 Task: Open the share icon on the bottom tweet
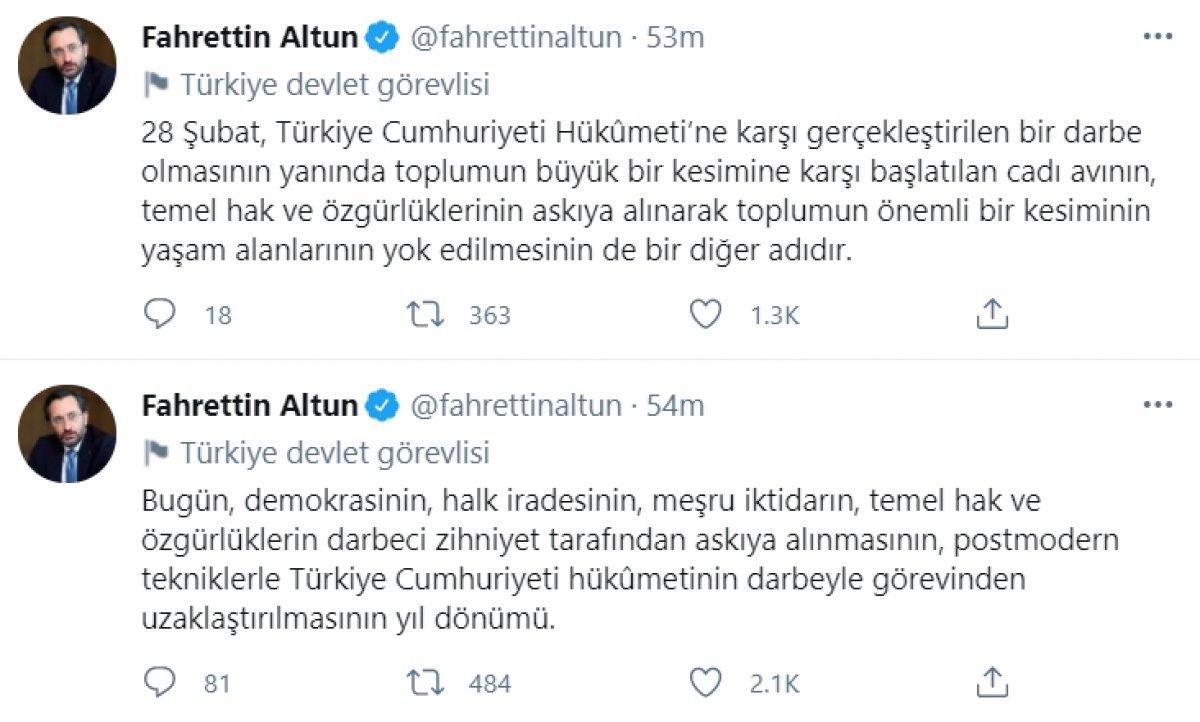tap(992, 682)
